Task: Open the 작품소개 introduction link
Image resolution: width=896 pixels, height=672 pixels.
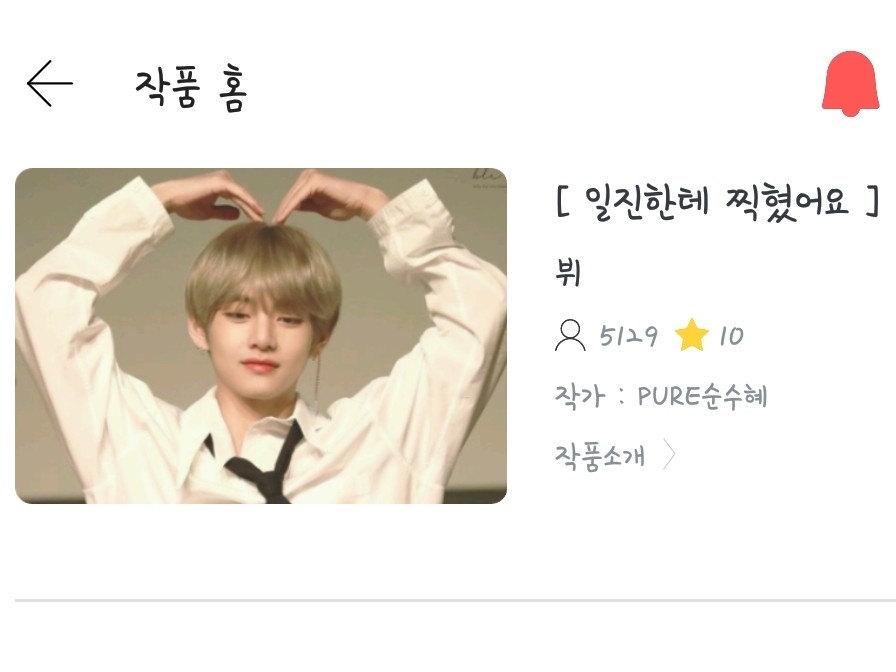Action: pos(599,456)
